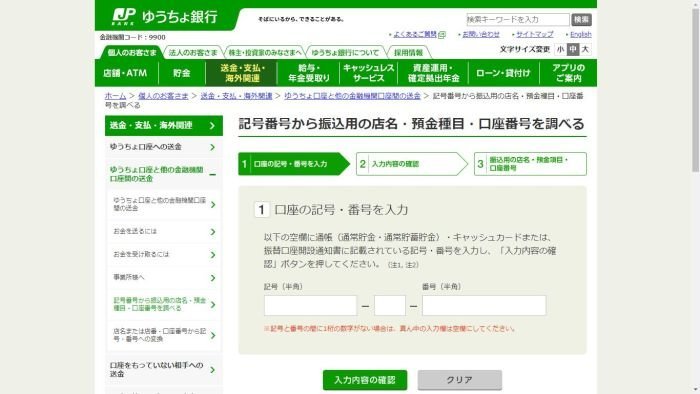Select the ゆうちょ銀行について tab
The image size is (700, 394).
pyautogui.click(x=345, y=53)
